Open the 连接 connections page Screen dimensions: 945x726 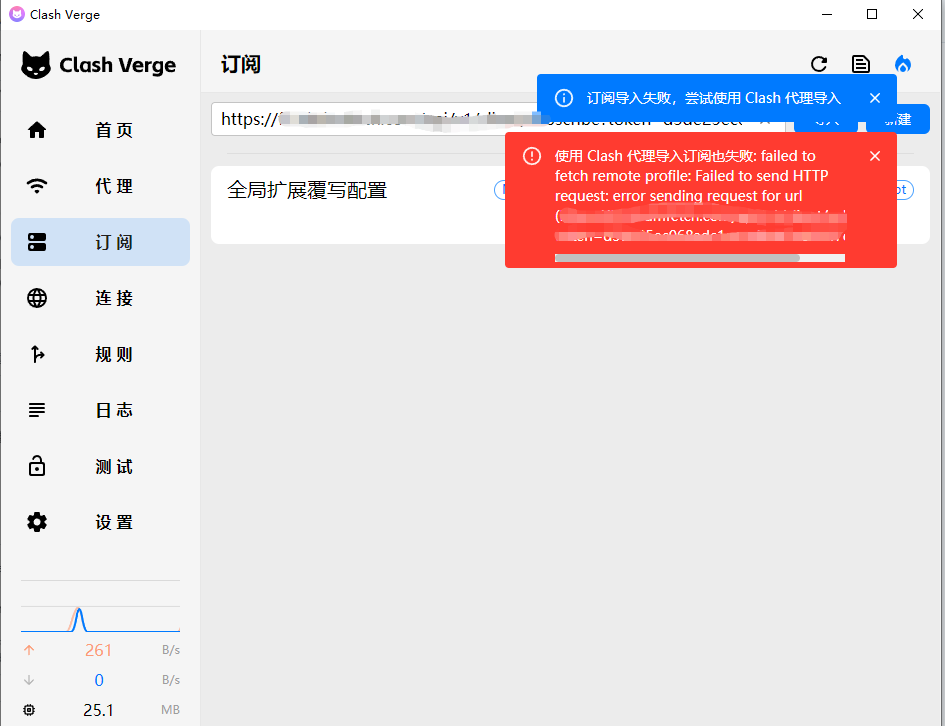point(100,298)
